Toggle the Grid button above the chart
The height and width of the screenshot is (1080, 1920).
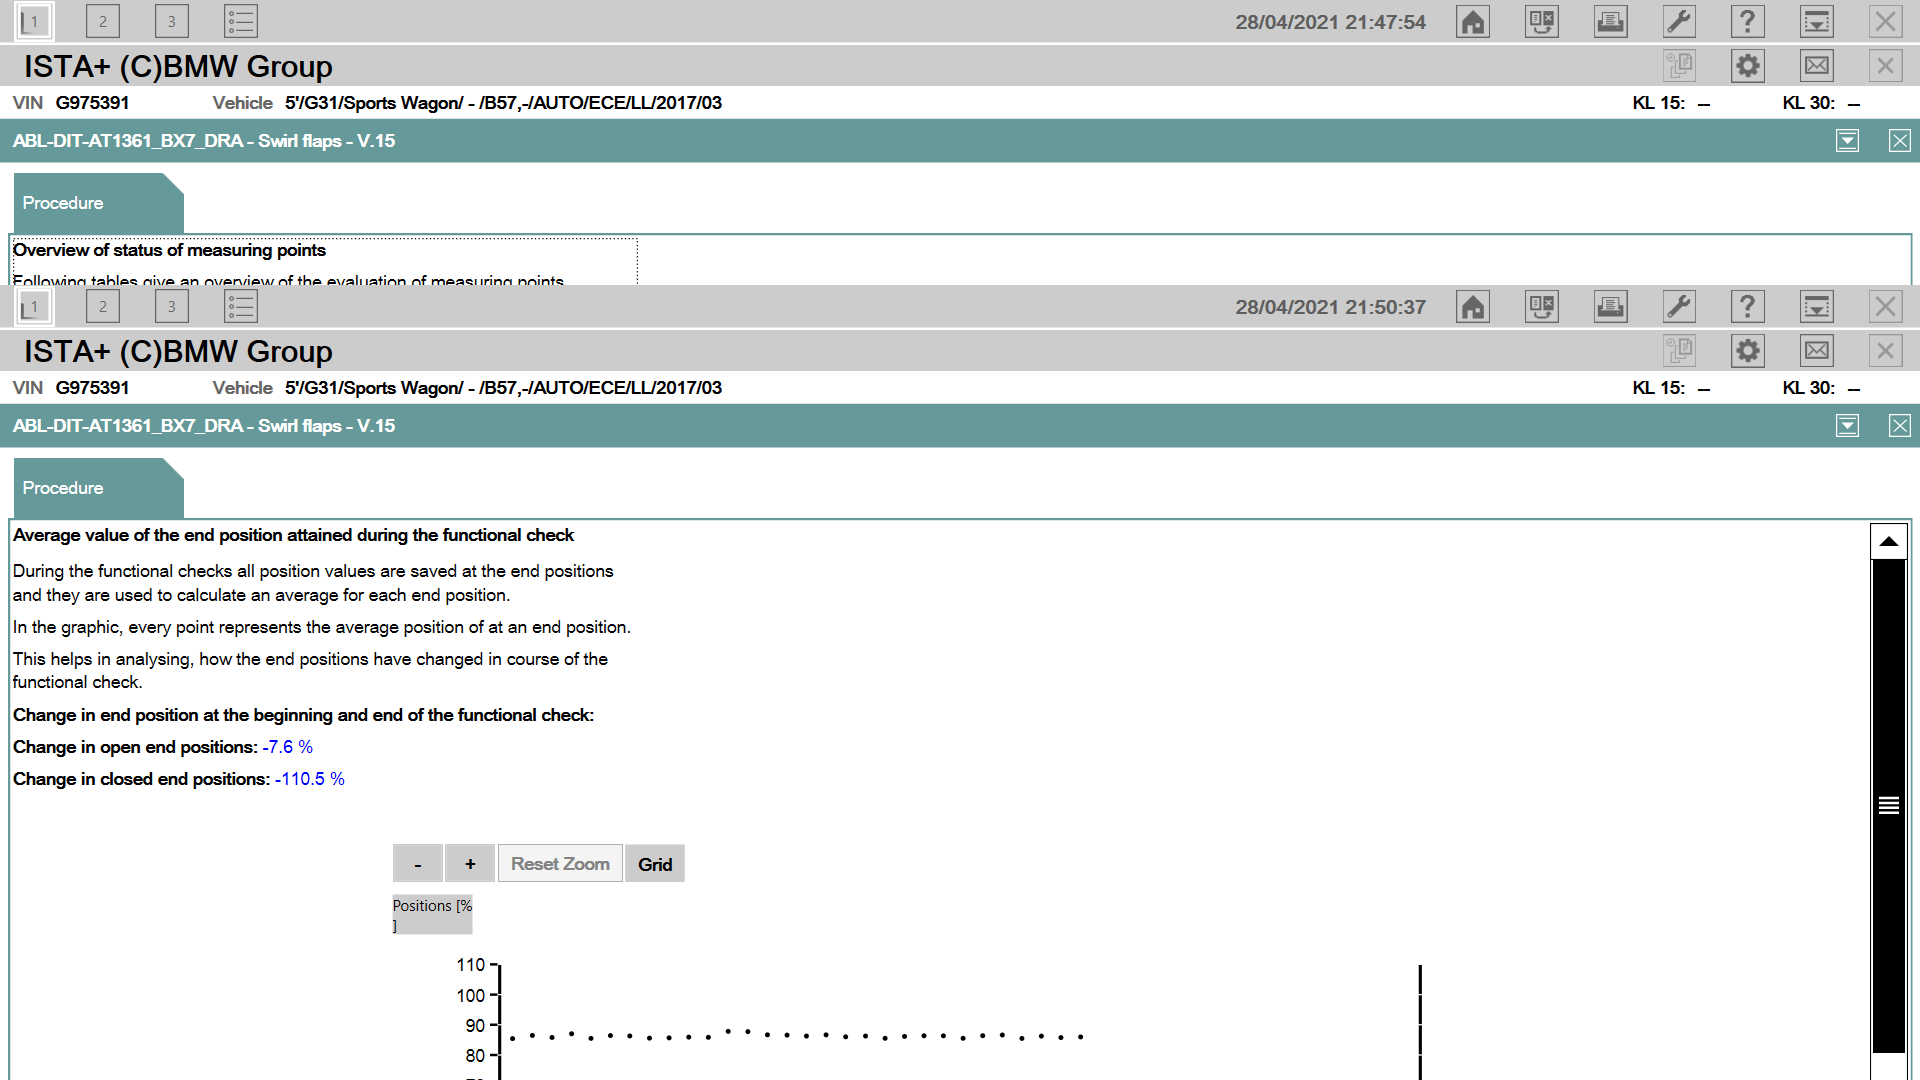[655, 864]
